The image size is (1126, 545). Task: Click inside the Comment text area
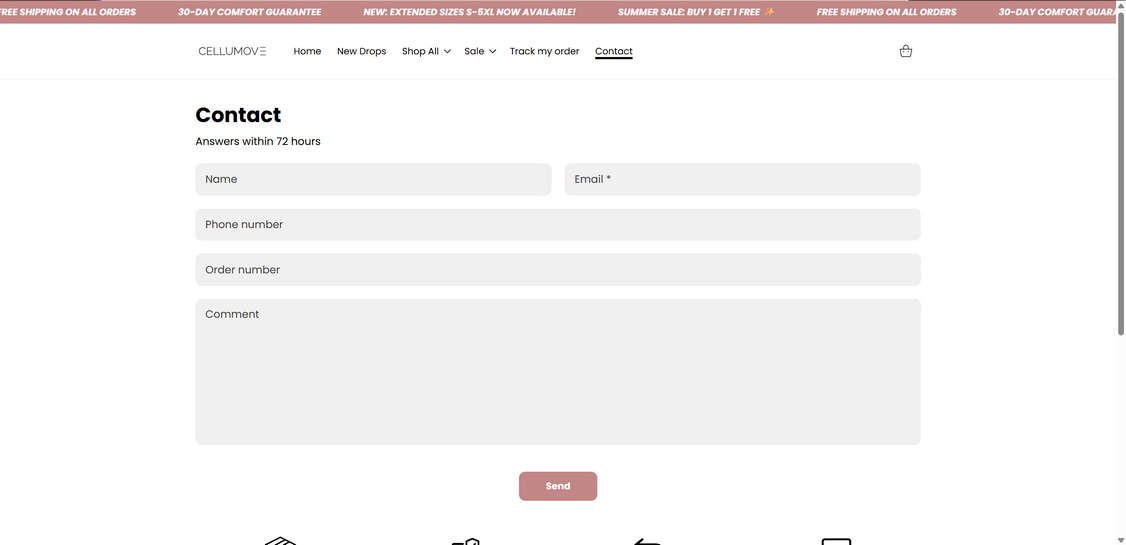coord(558,372)
